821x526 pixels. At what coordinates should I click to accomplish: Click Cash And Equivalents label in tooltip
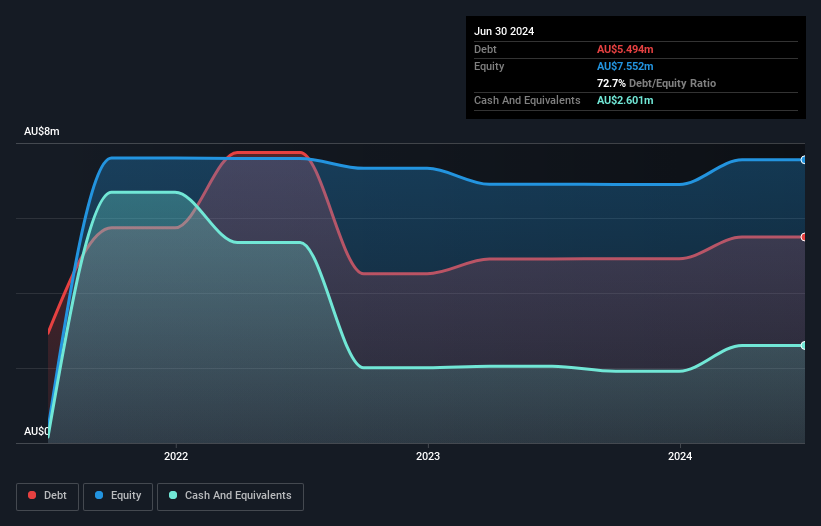527,100
